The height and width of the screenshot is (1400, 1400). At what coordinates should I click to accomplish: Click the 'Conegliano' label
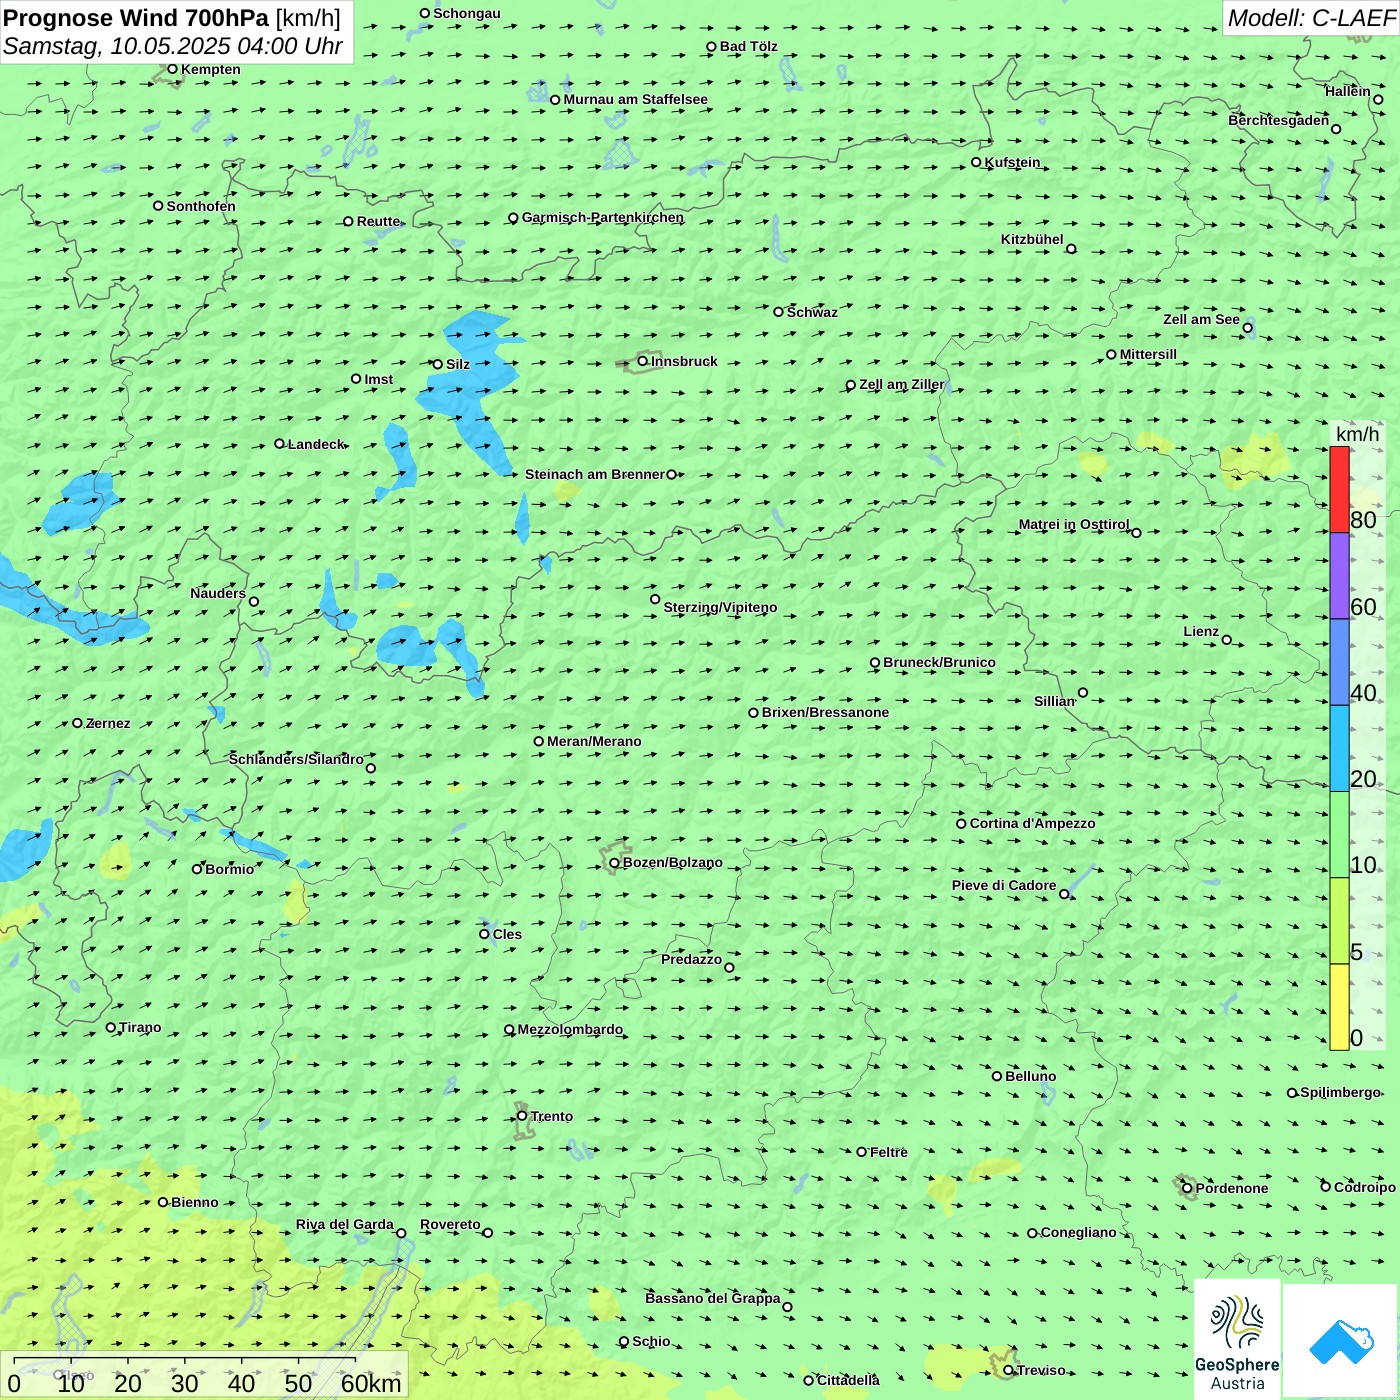click(x=1078, y=1232)
